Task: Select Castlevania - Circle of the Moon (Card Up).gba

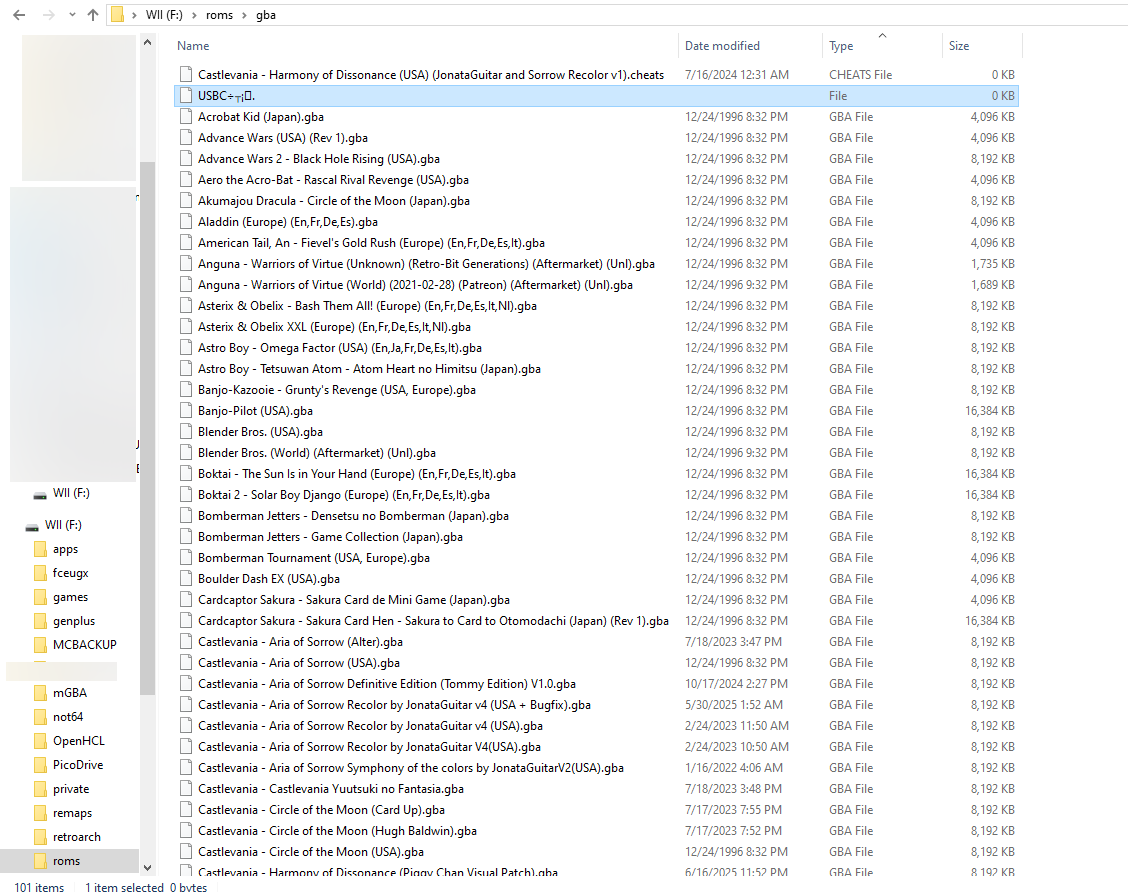Action: 322,810
